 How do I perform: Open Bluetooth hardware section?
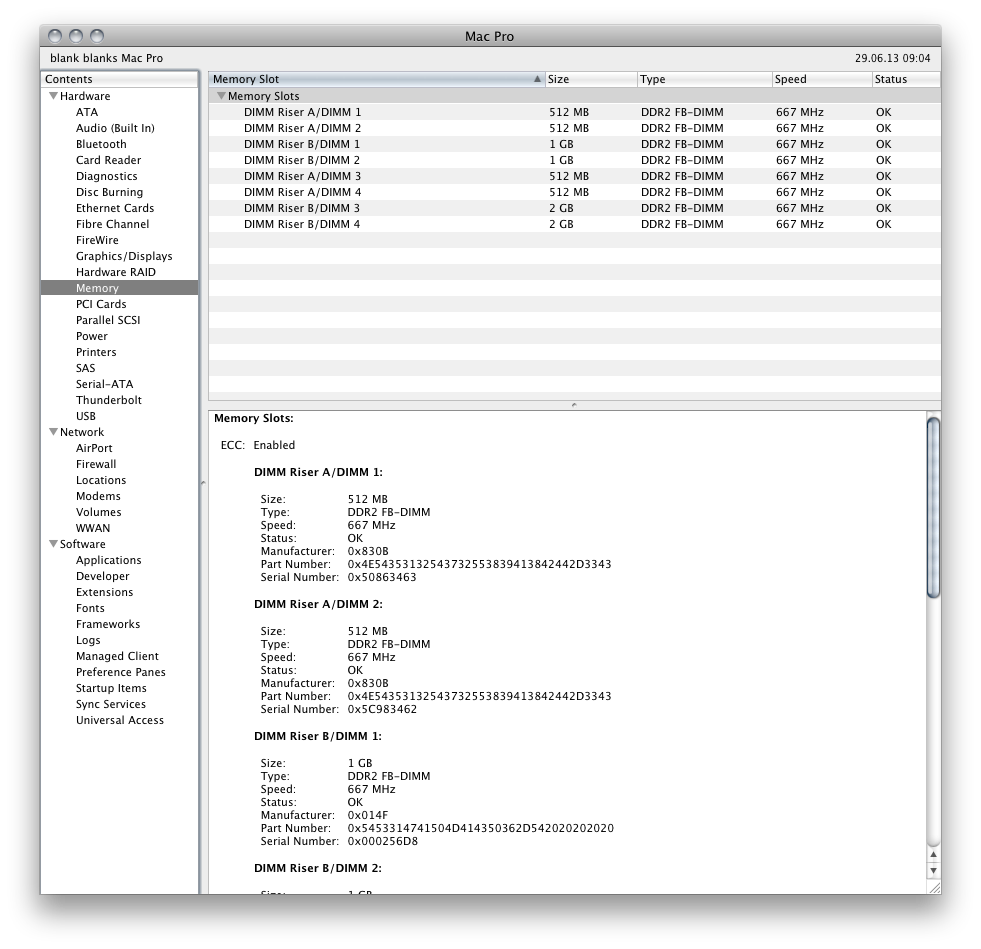pyautogui.click(x=101, y=144)
